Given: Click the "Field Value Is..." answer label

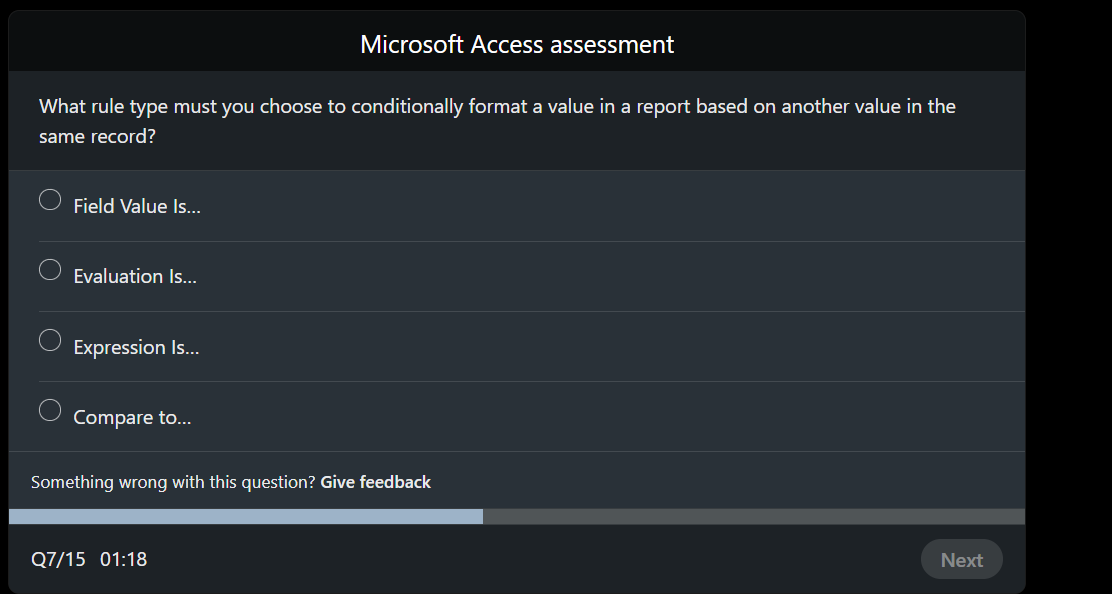Looking at the screenshot, I should click(137, 206).
